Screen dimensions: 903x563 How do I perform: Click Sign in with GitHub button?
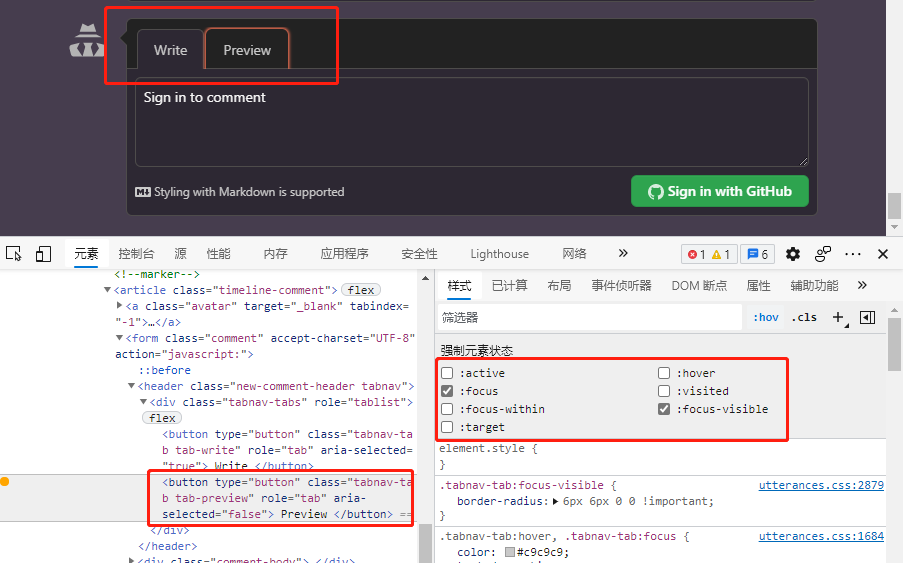[720, 191]
